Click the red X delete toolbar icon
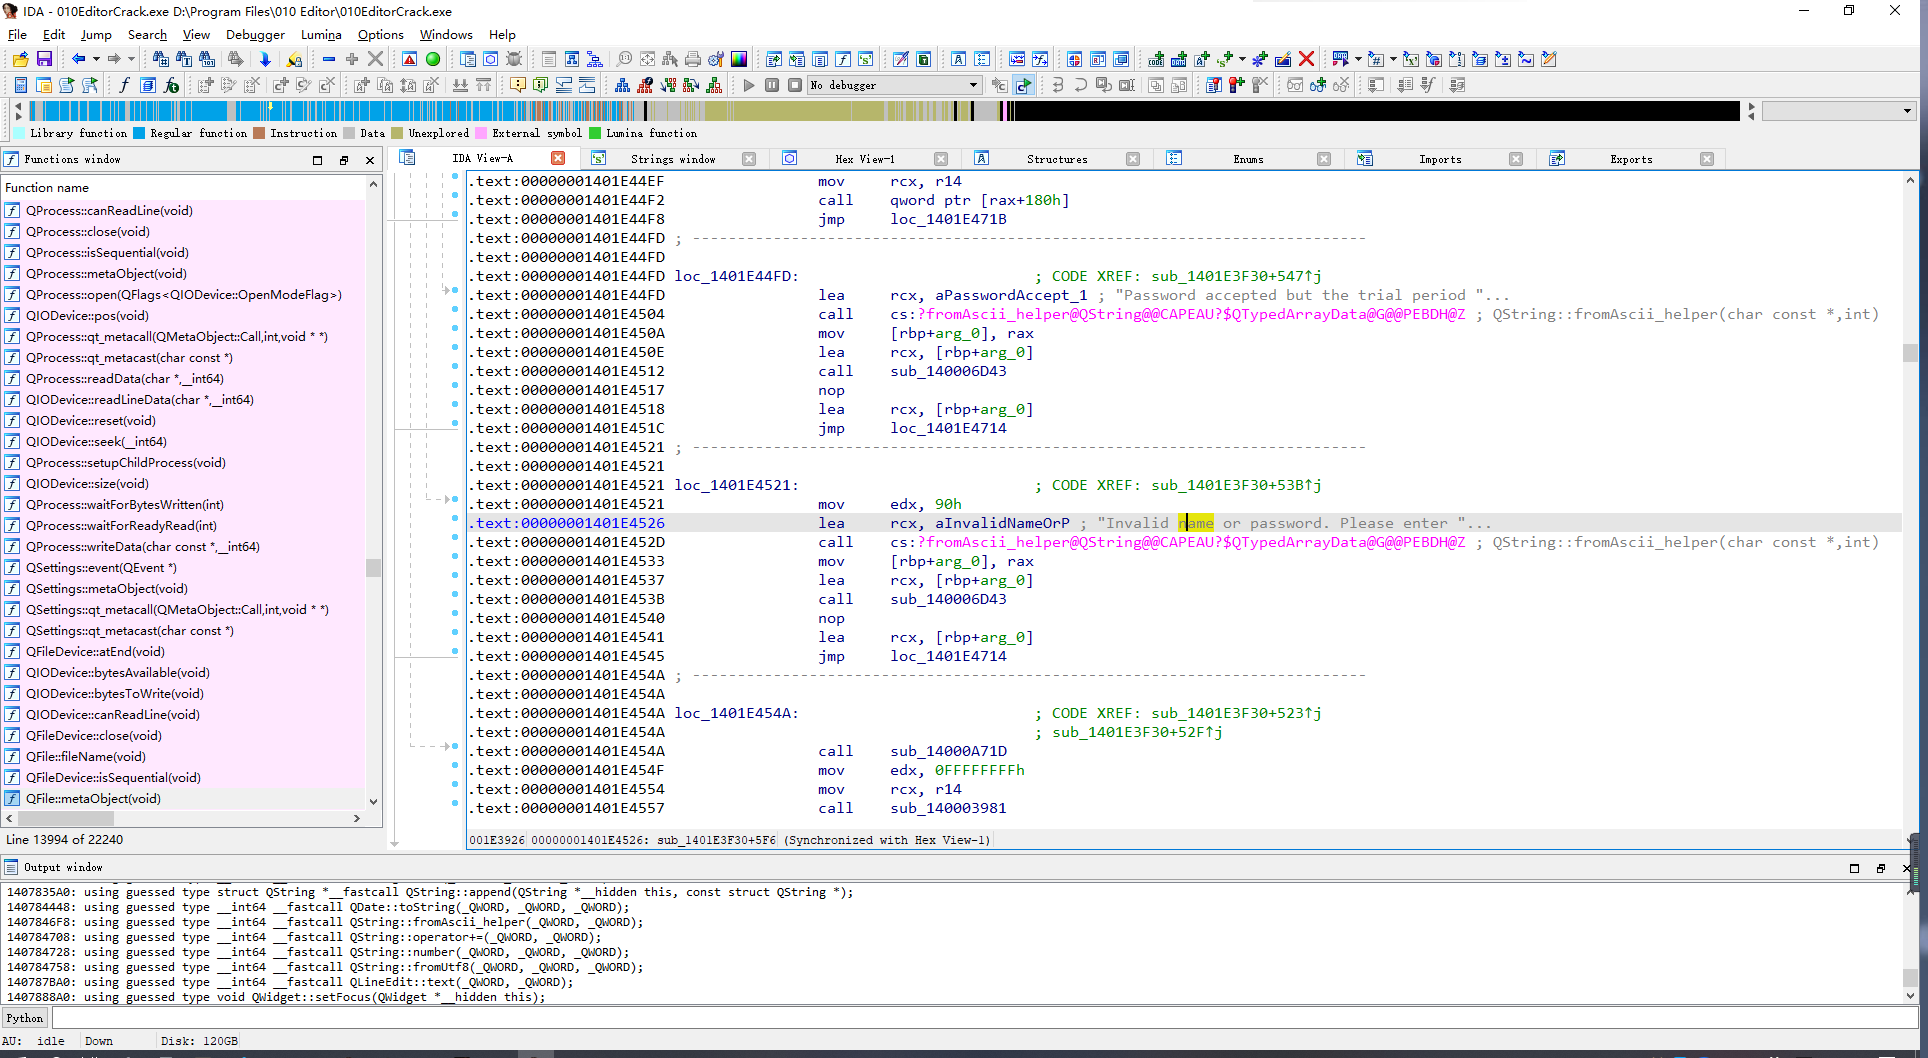 [x=1306, y=59]
